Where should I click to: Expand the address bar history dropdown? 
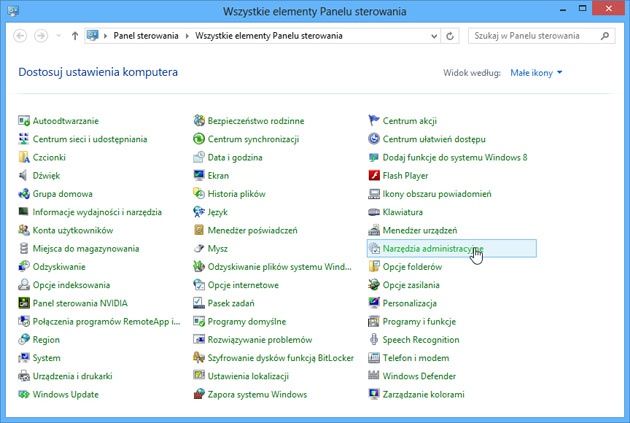(434, 36)
